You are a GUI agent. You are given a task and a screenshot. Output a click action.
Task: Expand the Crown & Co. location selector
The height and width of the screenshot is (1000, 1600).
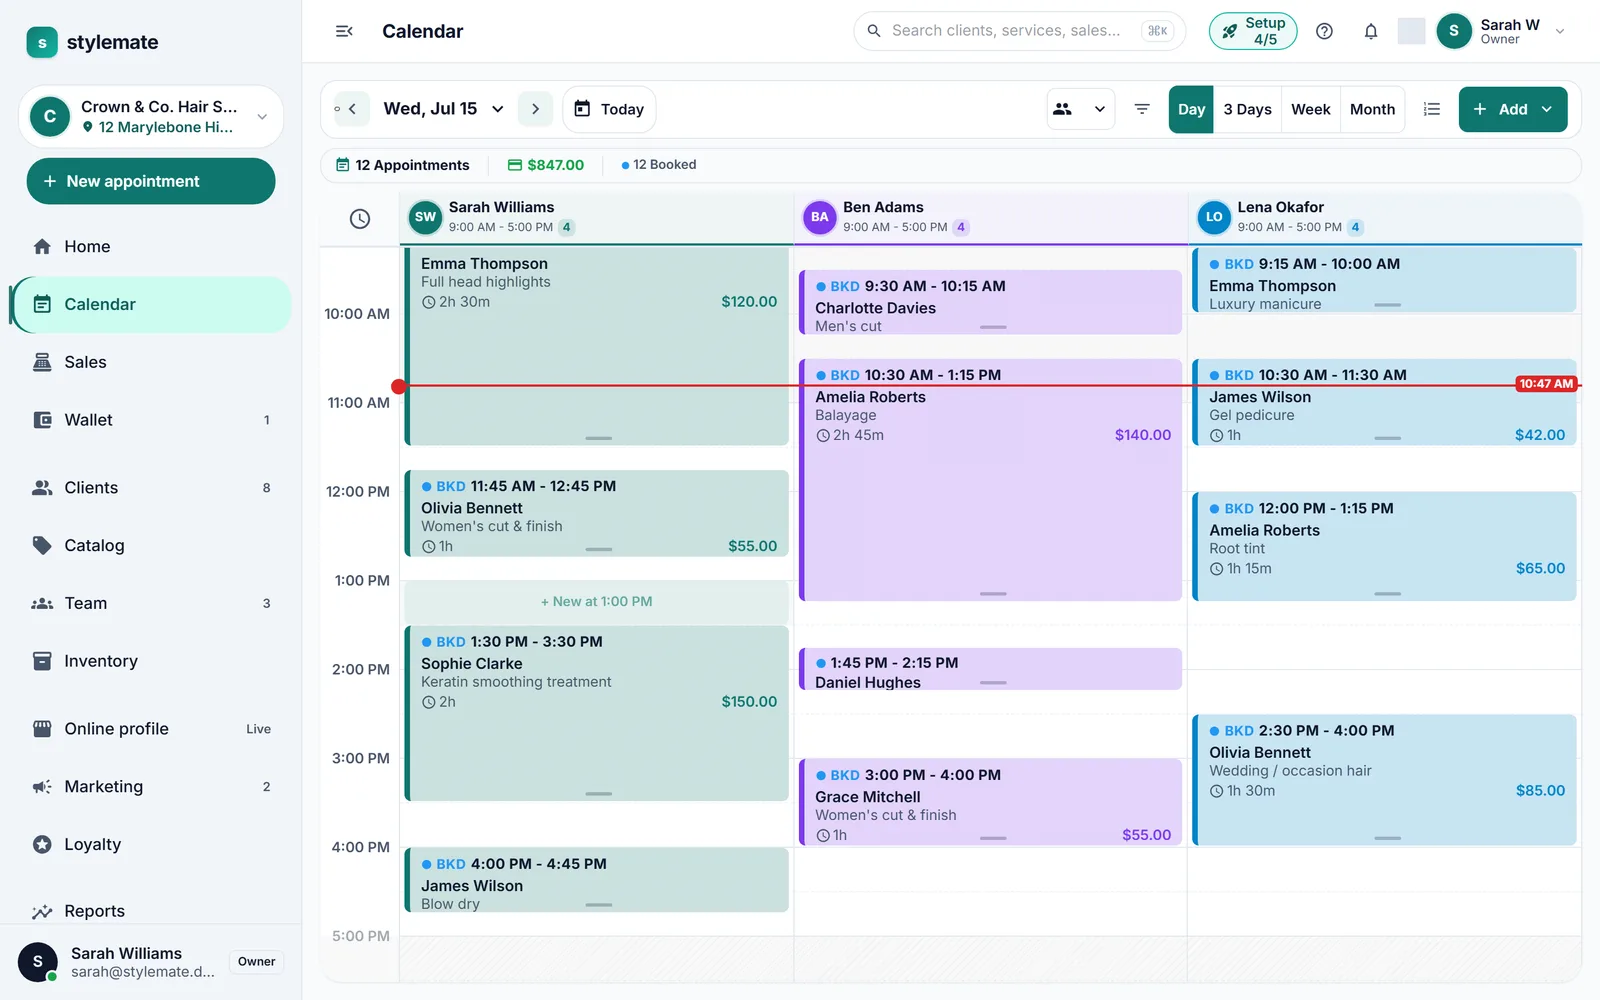[x=151, y=116]
